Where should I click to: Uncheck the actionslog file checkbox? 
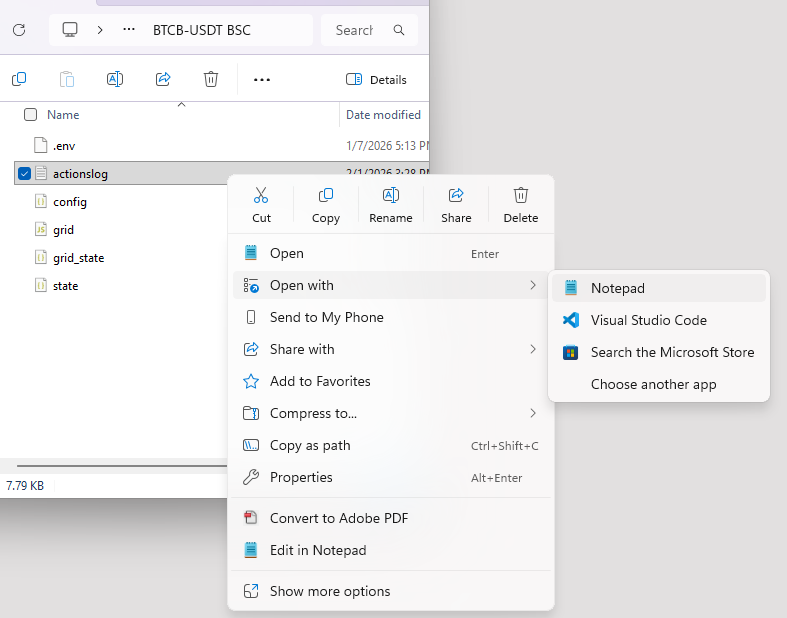click(x=24, y=174)
